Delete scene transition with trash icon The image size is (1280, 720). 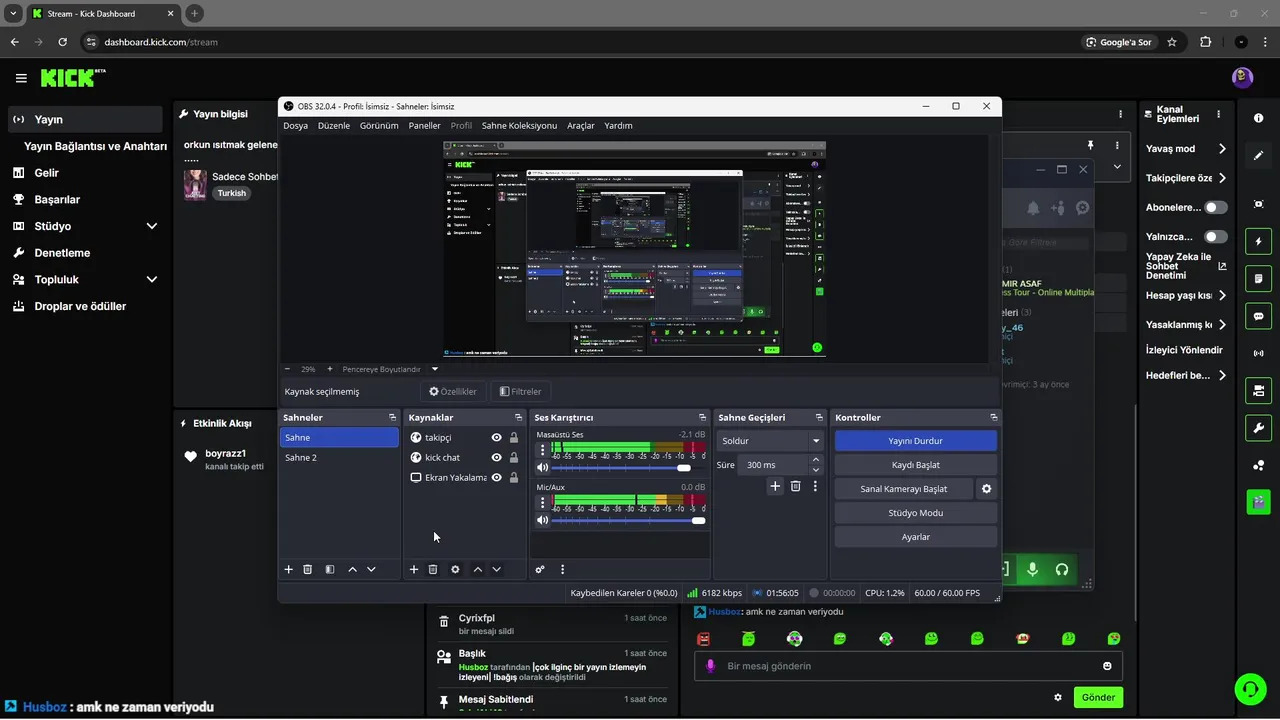[796, 486]
